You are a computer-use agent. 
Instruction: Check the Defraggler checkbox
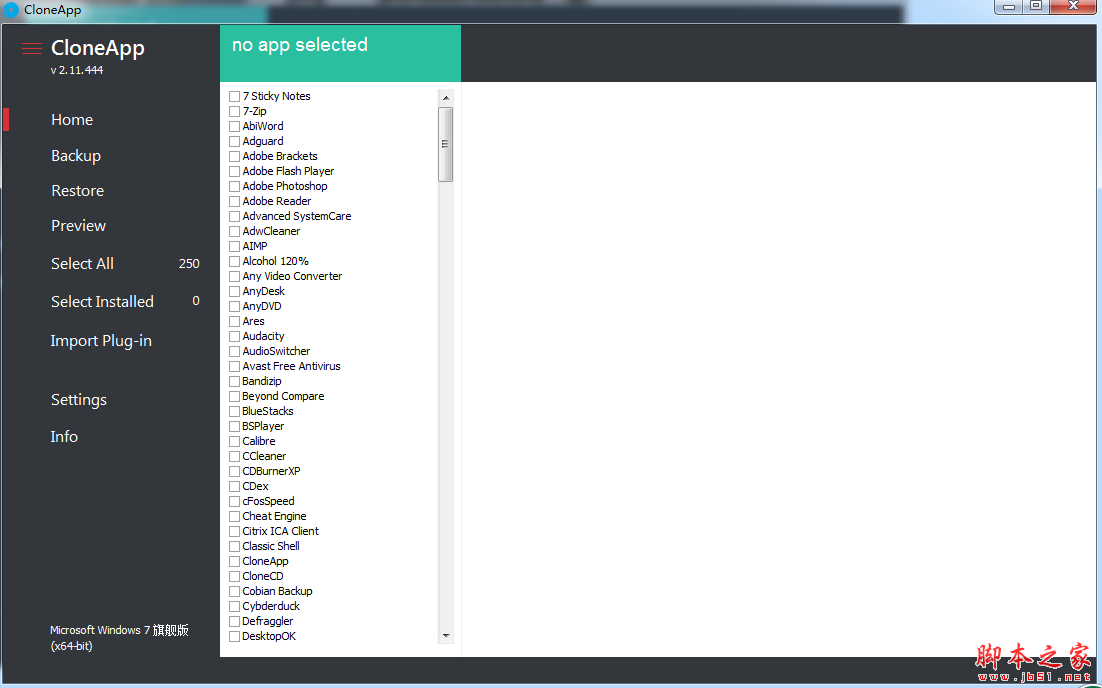point(235,621)
